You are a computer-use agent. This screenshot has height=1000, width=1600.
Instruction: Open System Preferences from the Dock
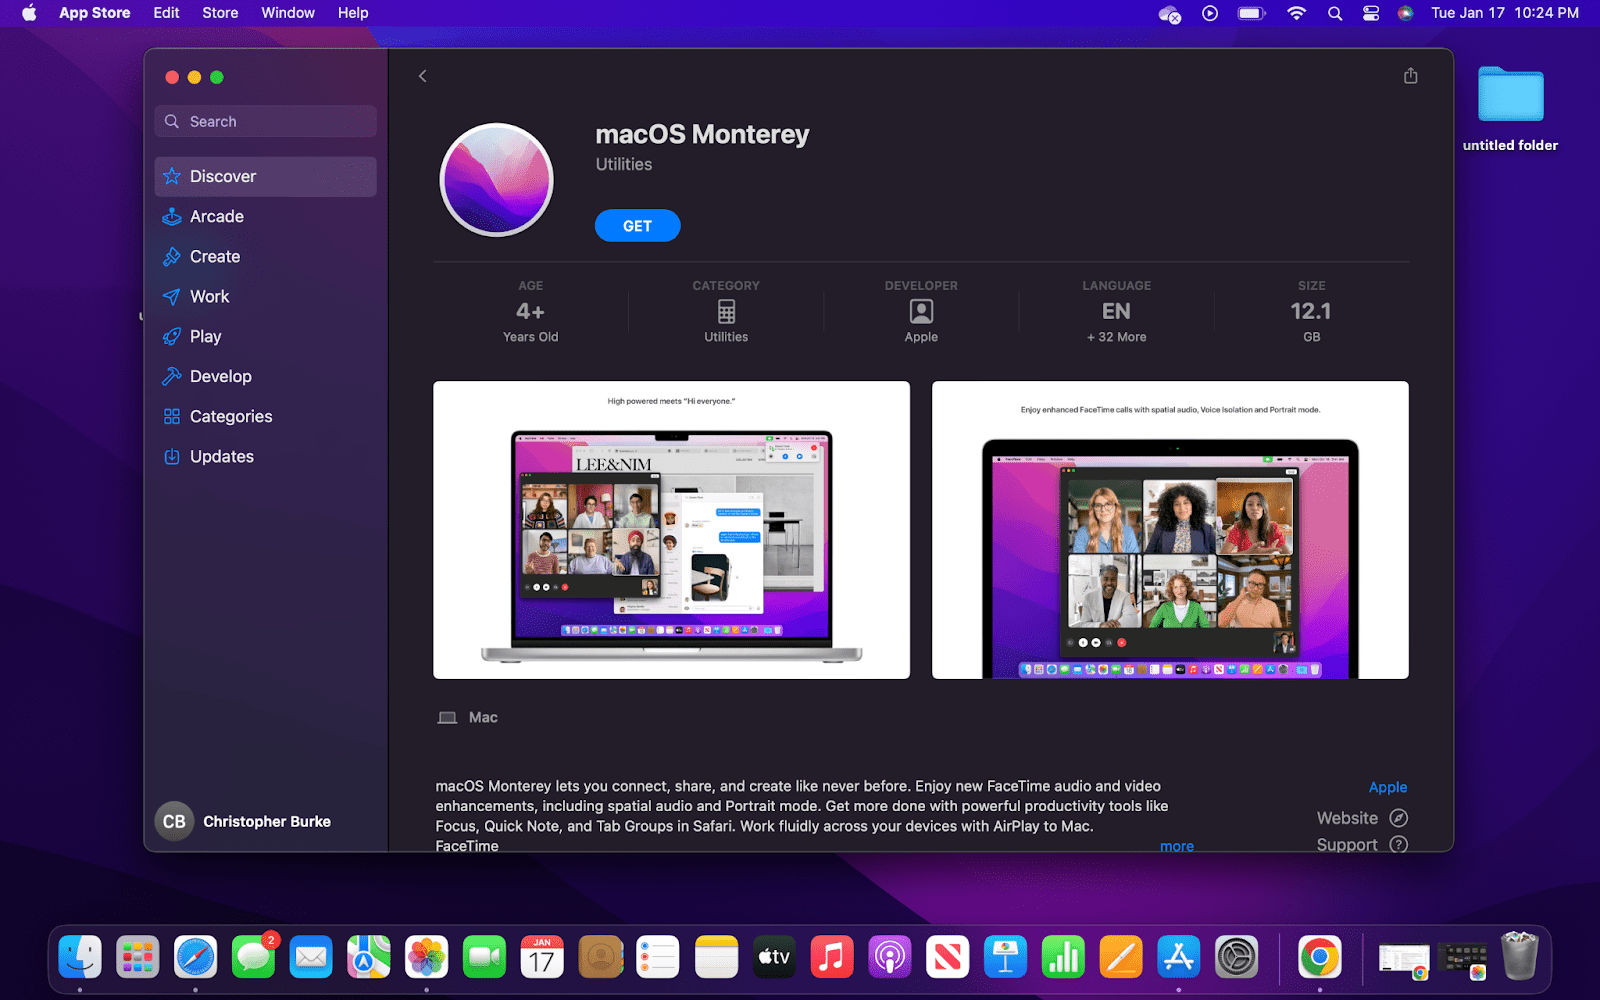coord(1237,958)
